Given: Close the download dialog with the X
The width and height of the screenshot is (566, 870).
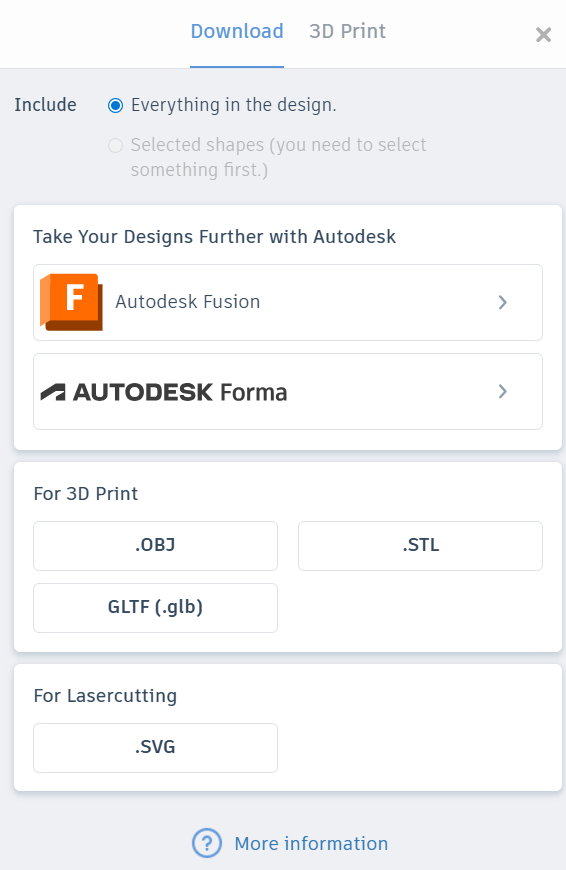Looking at the screenshot, I should pyautogui.click(x=543, y=34).
